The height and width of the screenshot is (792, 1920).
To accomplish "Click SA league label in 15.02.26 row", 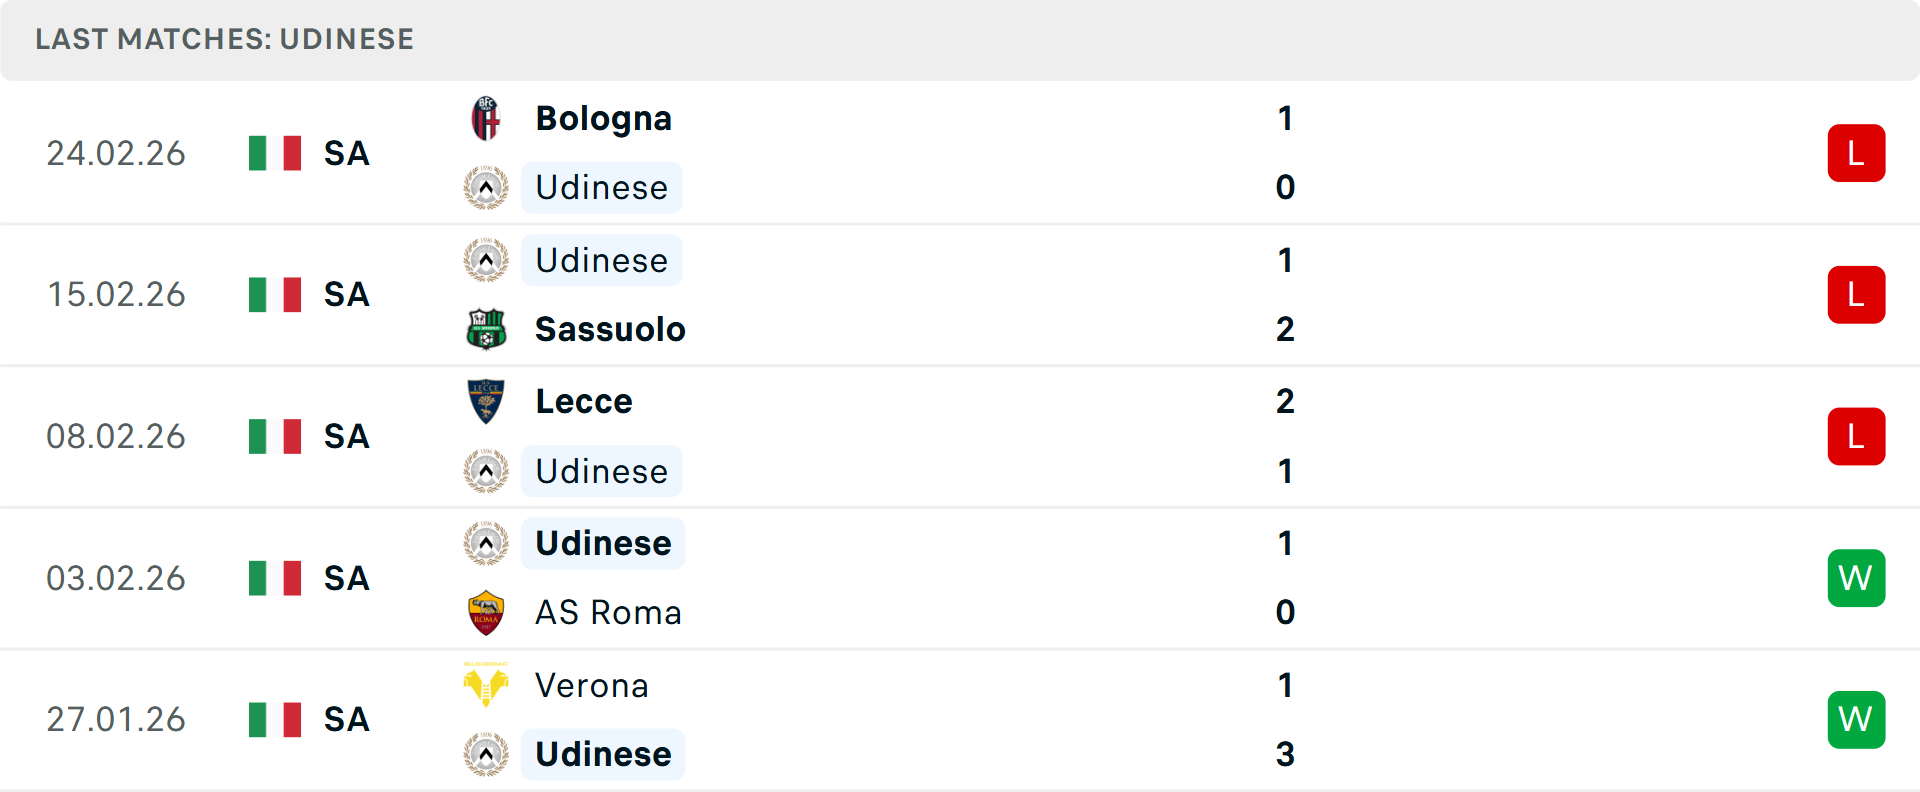I will [346, 295].
